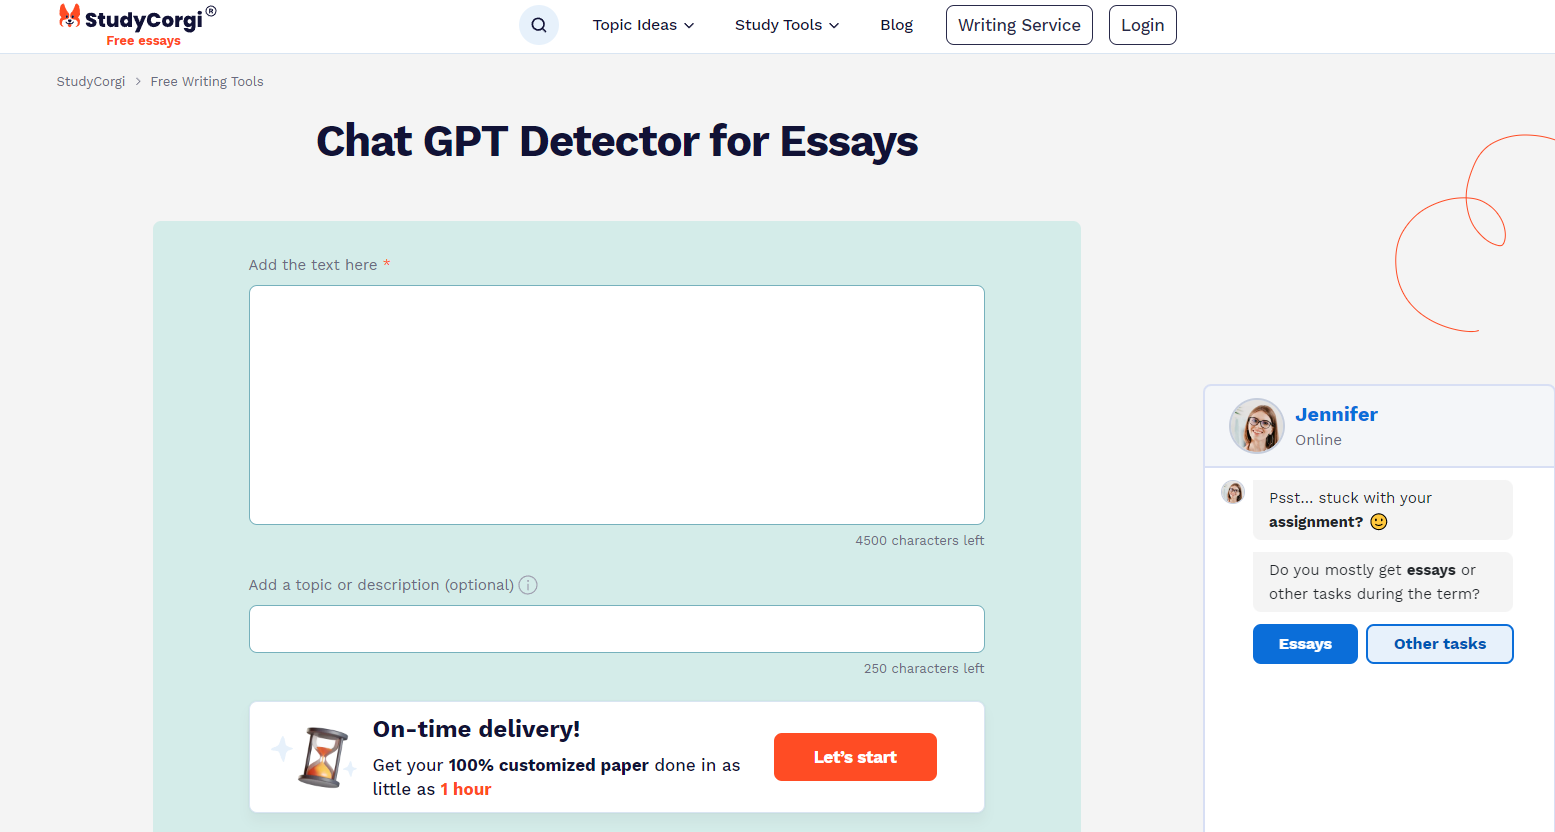This screenshot has height=832, width=1555.
Task: Click the Online status text
Action: pos(1318,440)
